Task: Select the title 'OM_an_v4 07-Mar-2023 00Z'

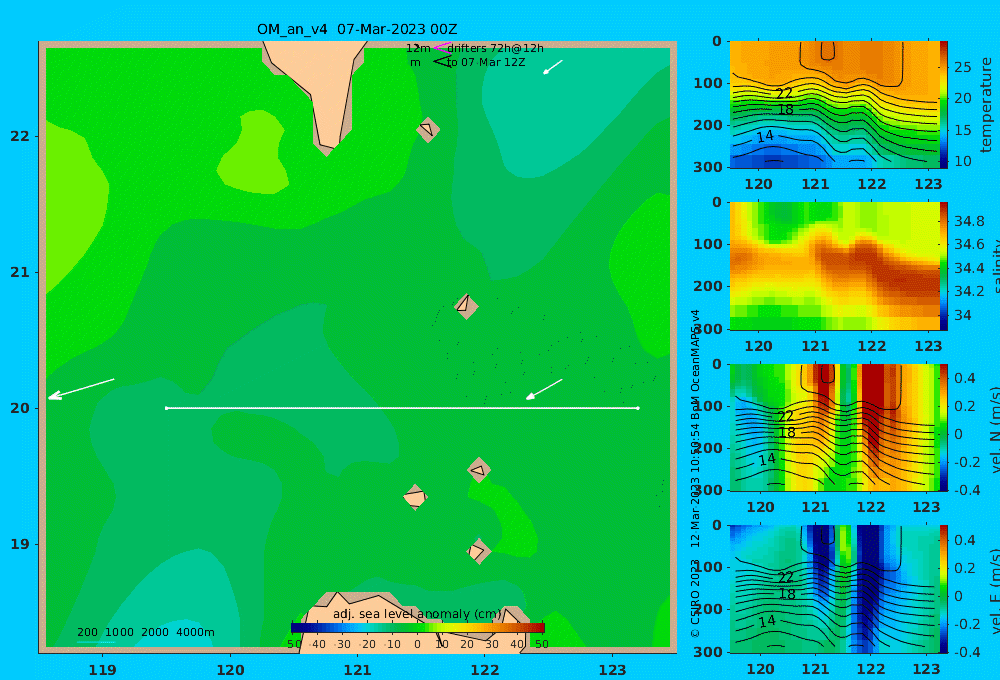Action: pos(357,29)
